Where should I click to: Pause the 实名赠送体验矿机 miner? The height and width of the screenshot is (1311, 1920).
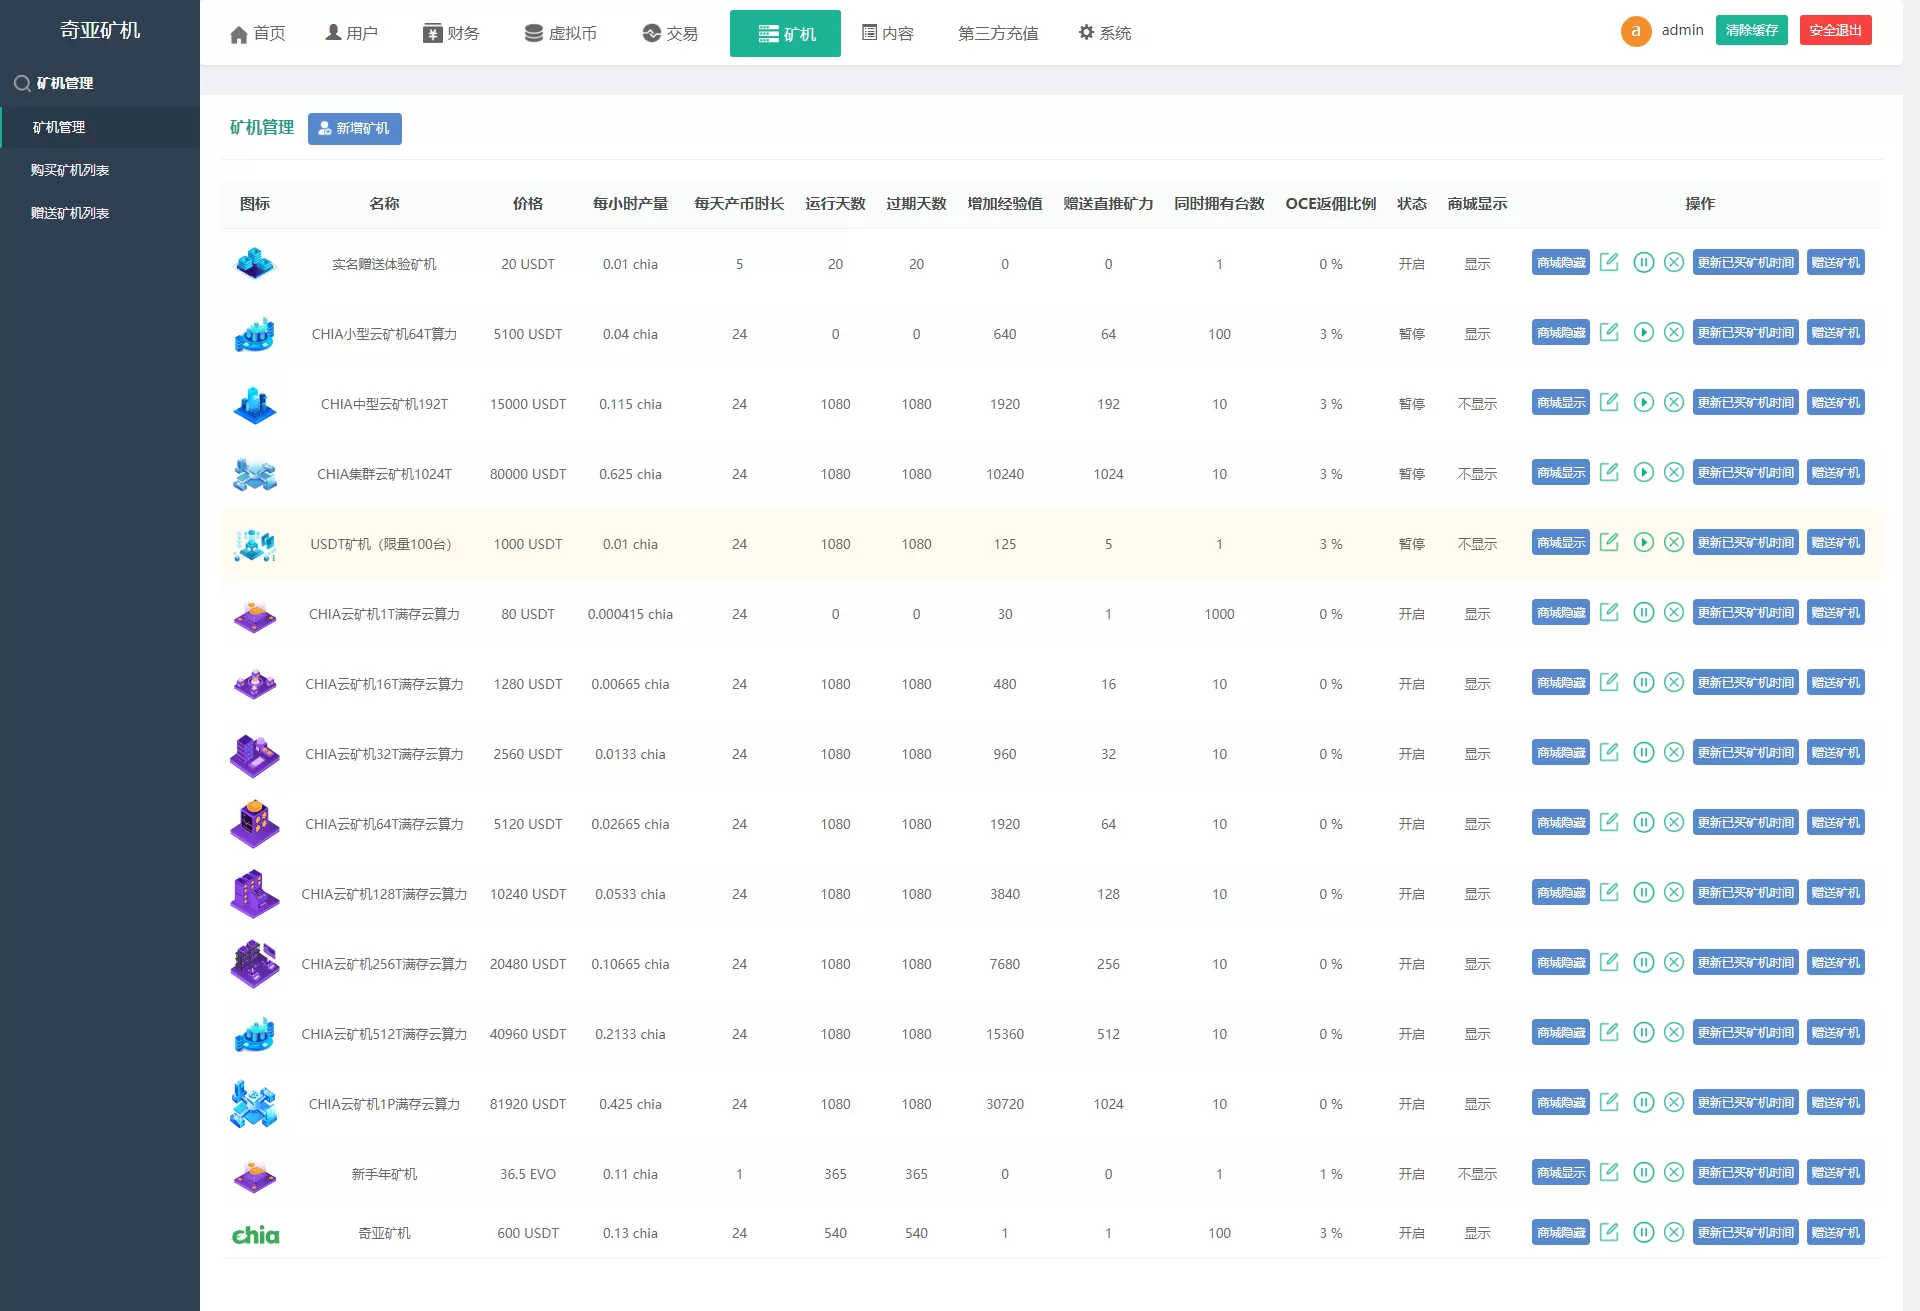pyautogui.click(x=1643, y=262)
